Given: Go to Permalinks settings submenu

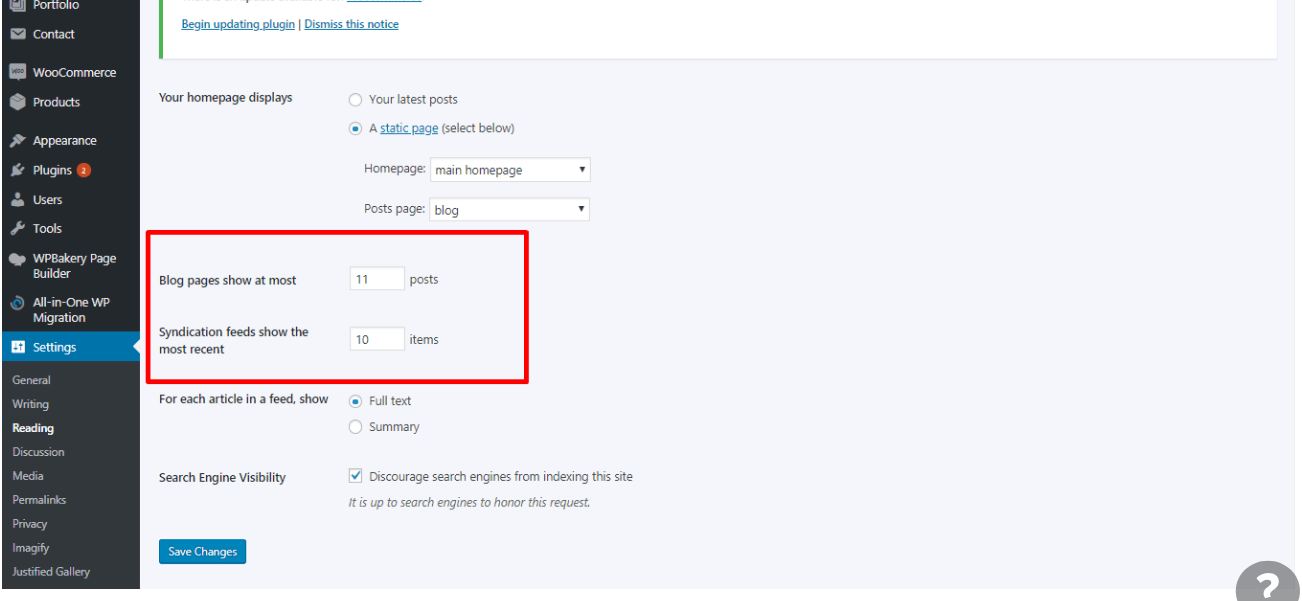Looking at the screenshot, I should (x=39, y=500).
